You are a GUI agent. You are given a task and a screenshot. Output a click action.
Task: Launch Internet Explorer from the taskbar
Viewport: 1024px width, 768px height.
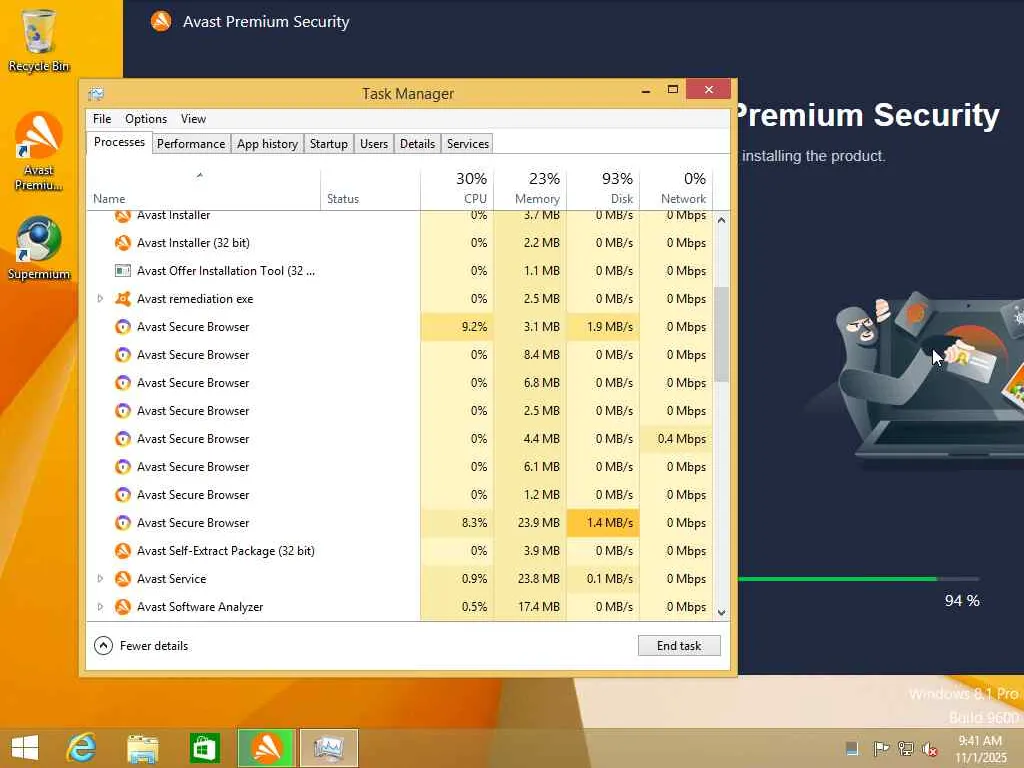pyautogui.click(x=82, y=748)
